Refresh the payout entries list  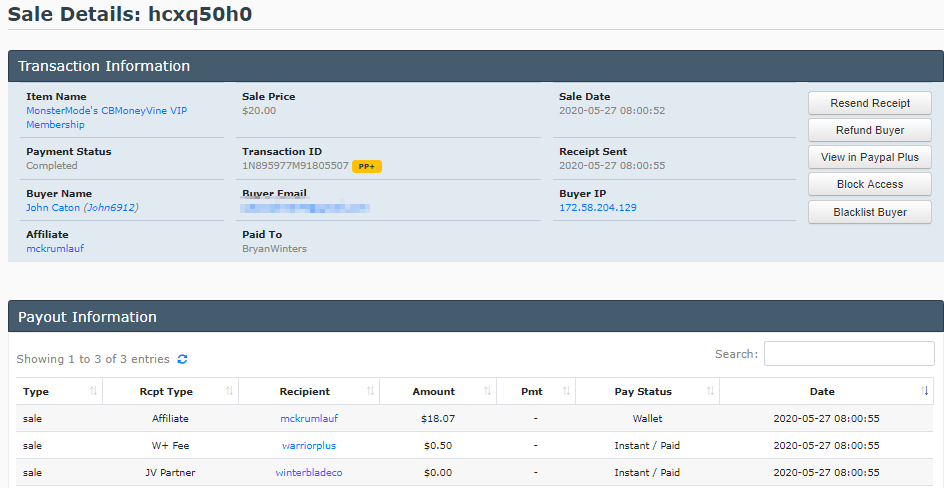182,359
